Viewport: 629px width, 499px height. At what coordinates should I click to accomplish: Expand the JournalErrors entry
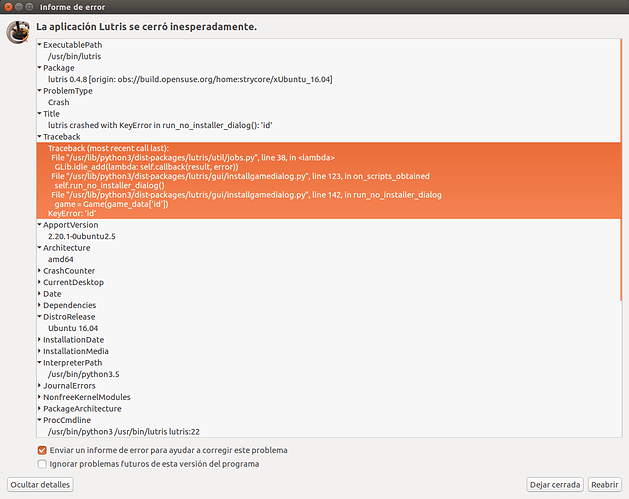pyautogui.click(x=39, y=385)
